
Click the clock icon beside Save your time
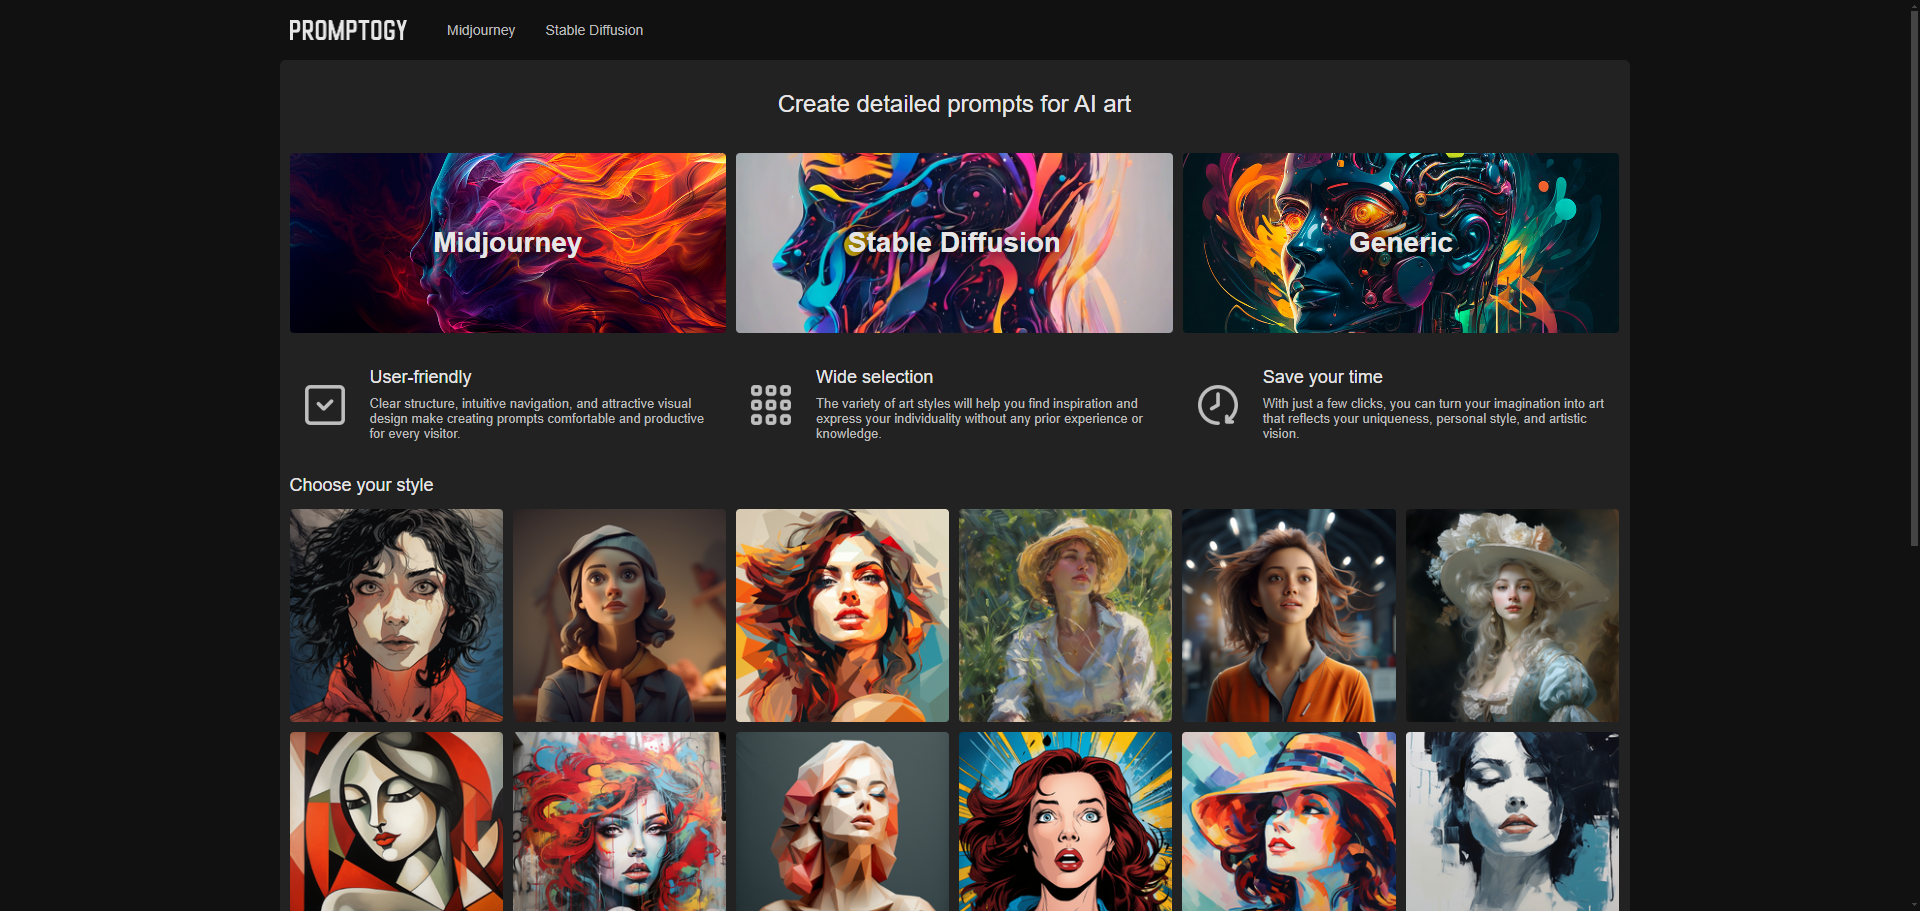click(x=1218, y=405)
